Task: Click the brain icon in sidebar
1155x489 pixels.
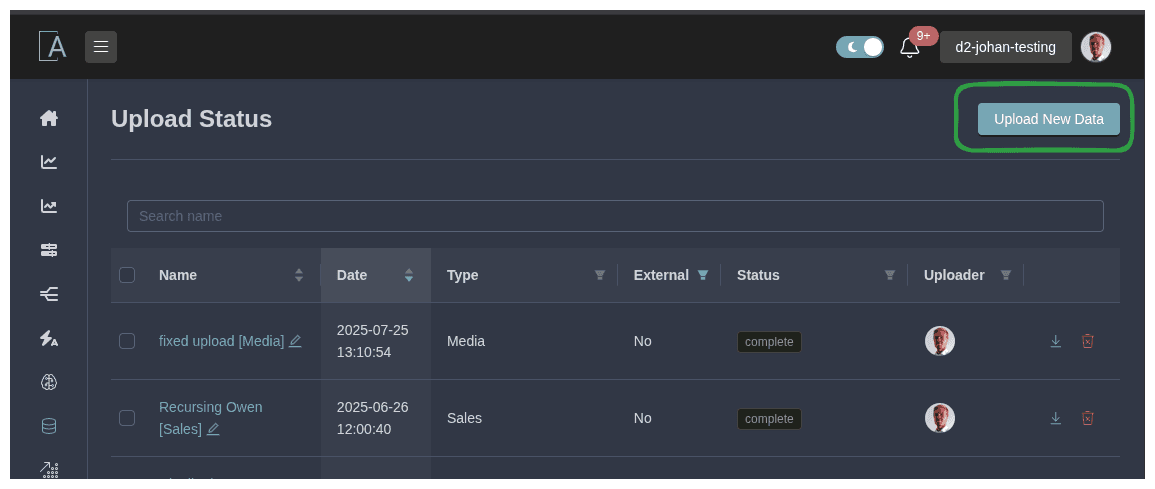Action: tap(49, 382)
